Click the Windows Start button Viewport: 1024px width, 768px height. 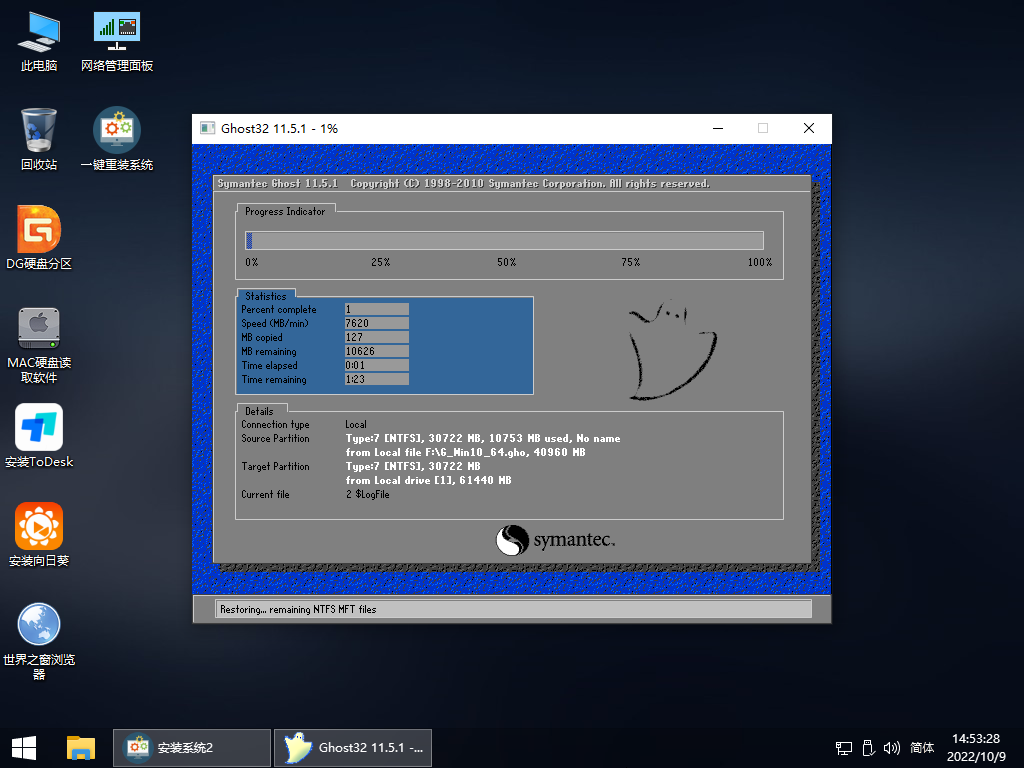coord(24,747)
